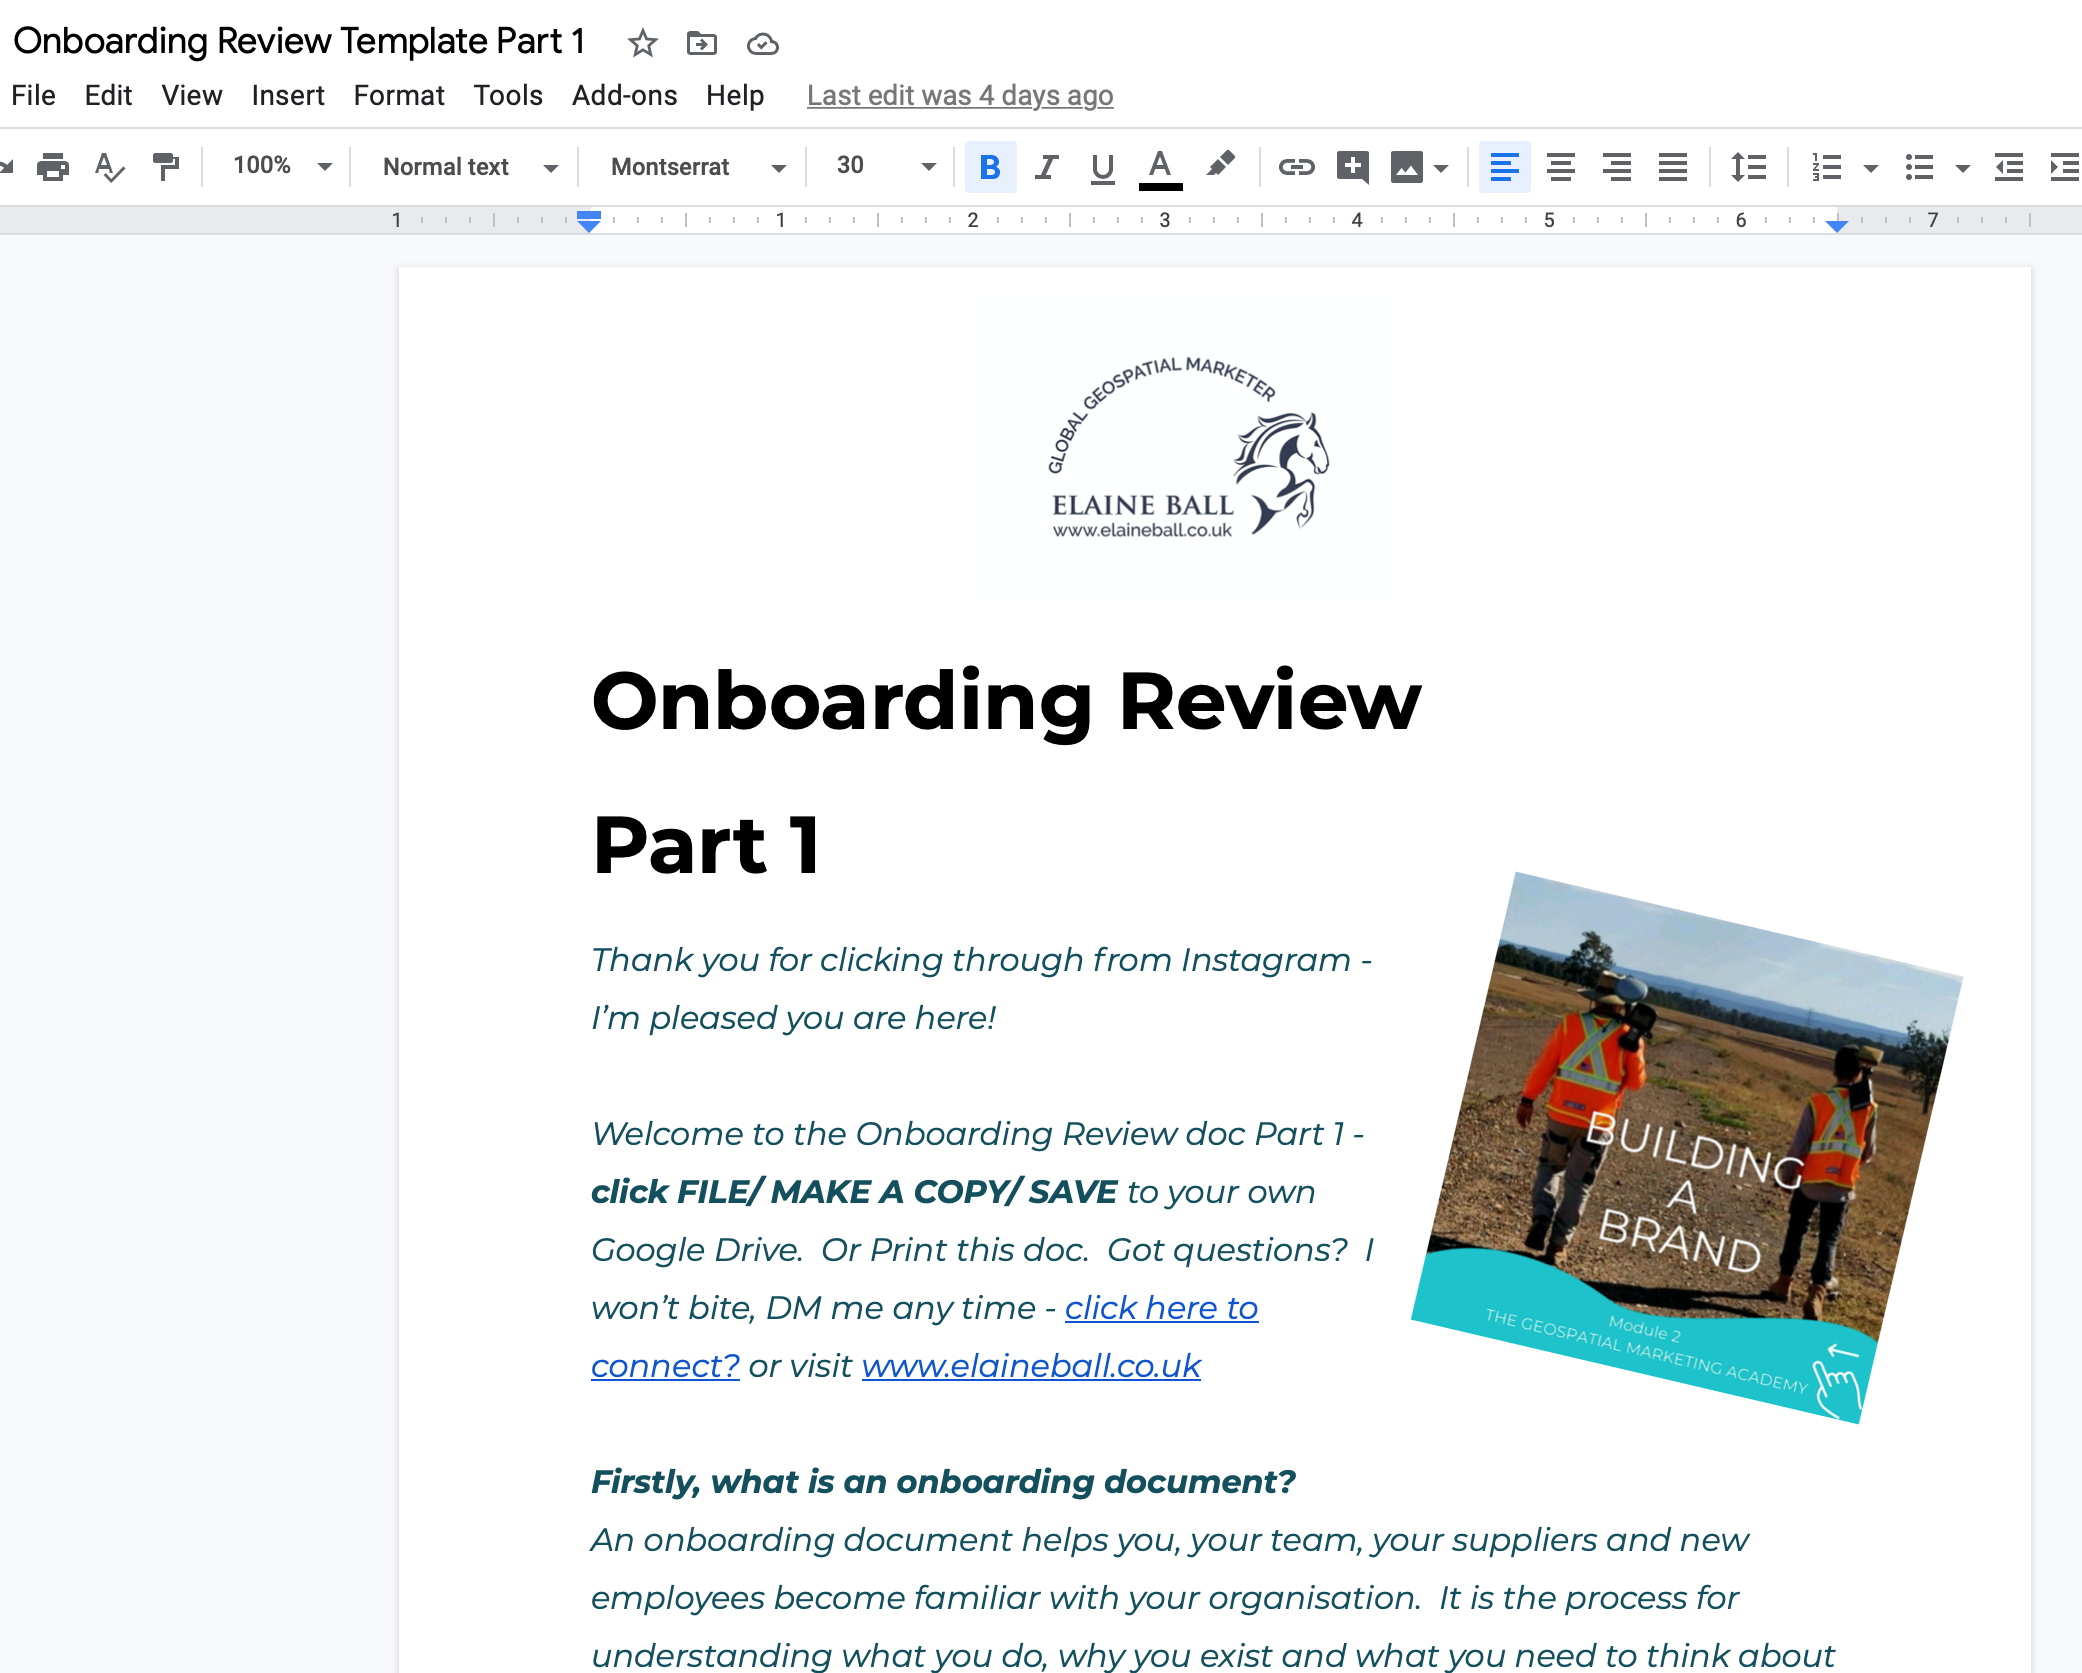Click 'Firstly, what is an onboarding document?' text
Image resolution: width=2082 pixels, height=1673 pixels.
coord(943,1482)
